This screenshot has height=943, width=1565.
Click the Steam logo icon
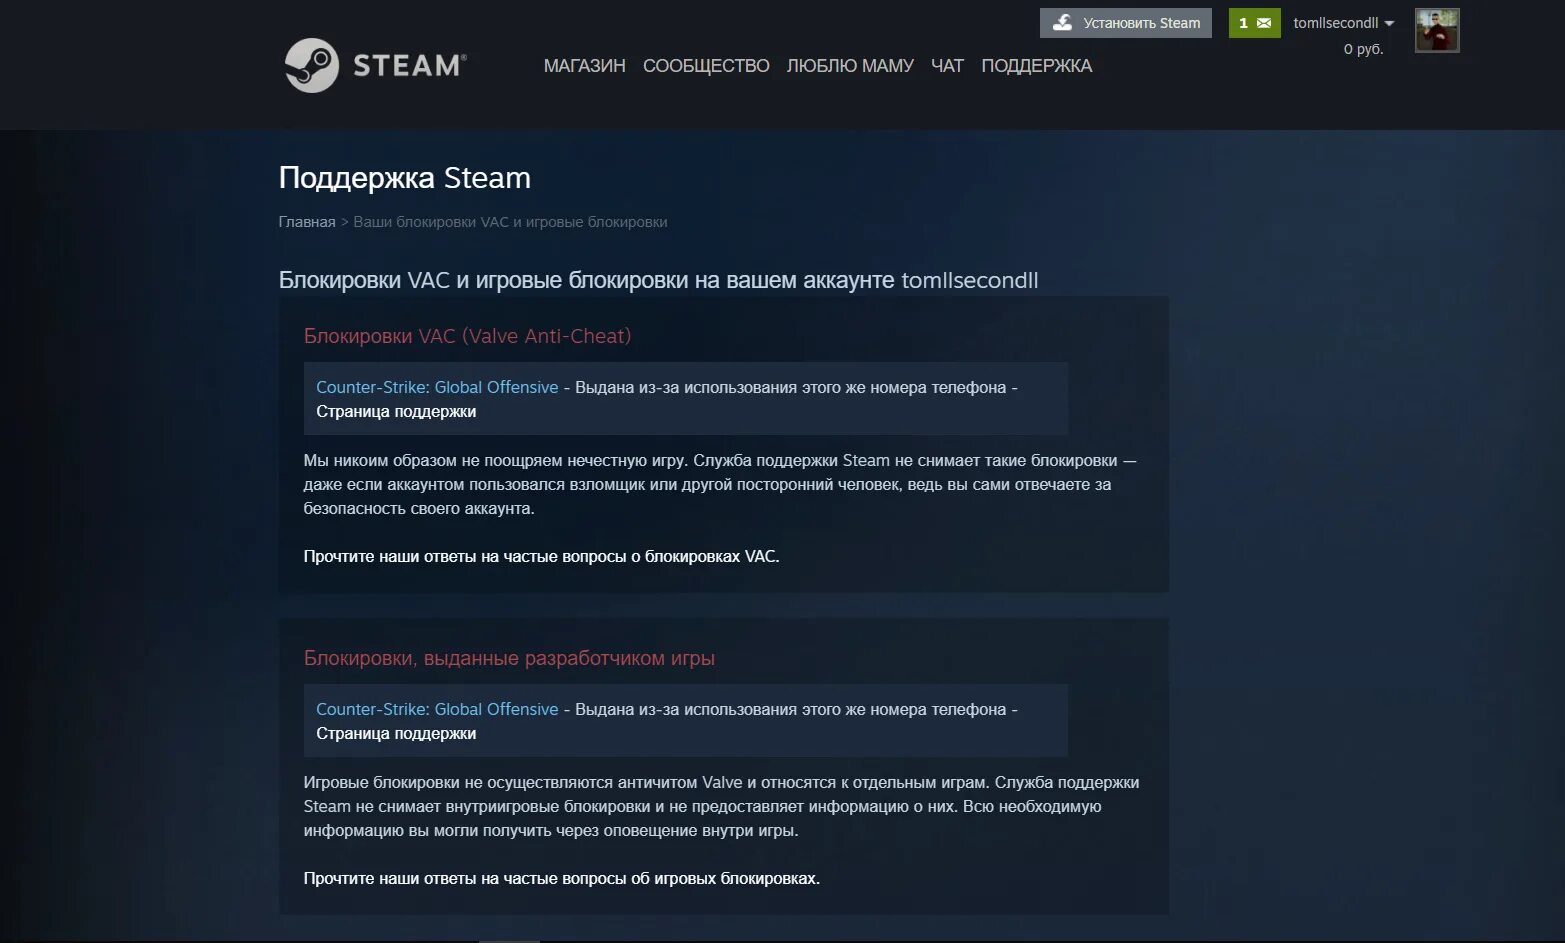(312, 66)
